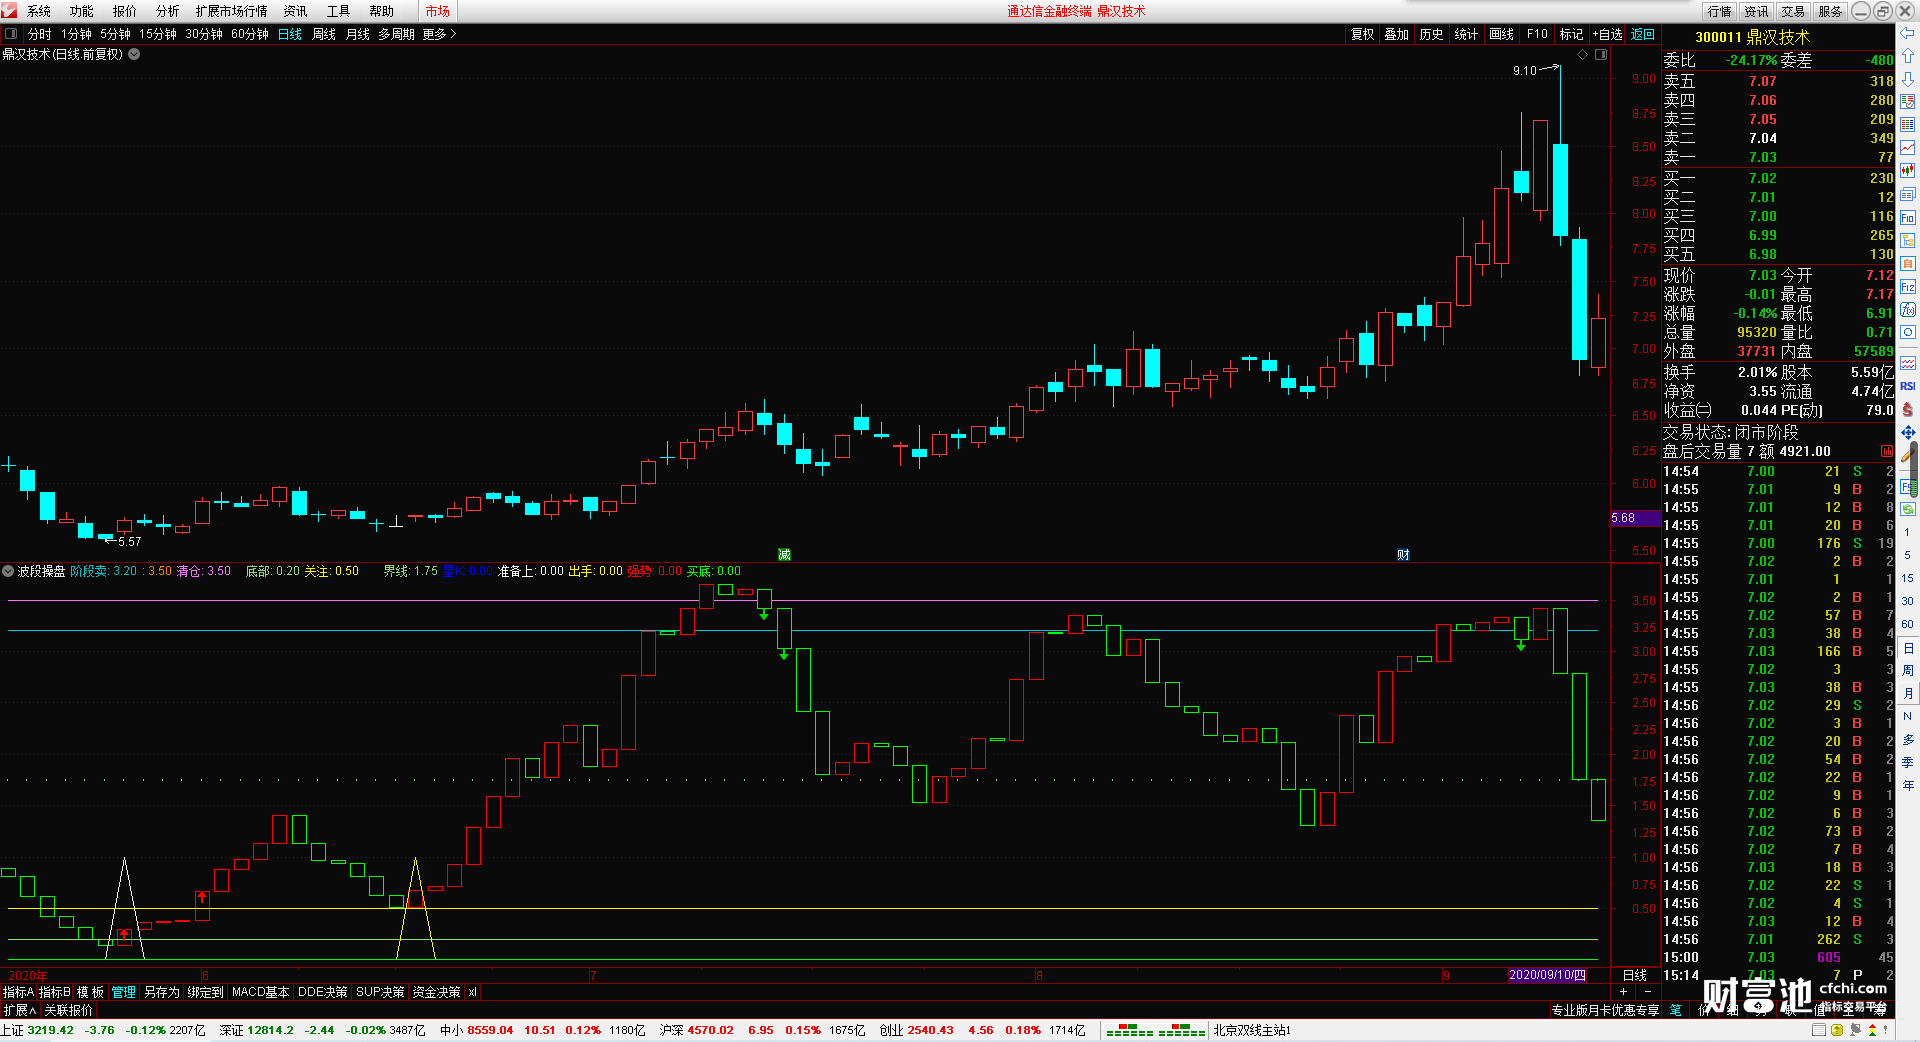The height and width of the screenshot is (1042, 1920).
Task: Expand the 更多 periods menu
Action: [439, 34]
